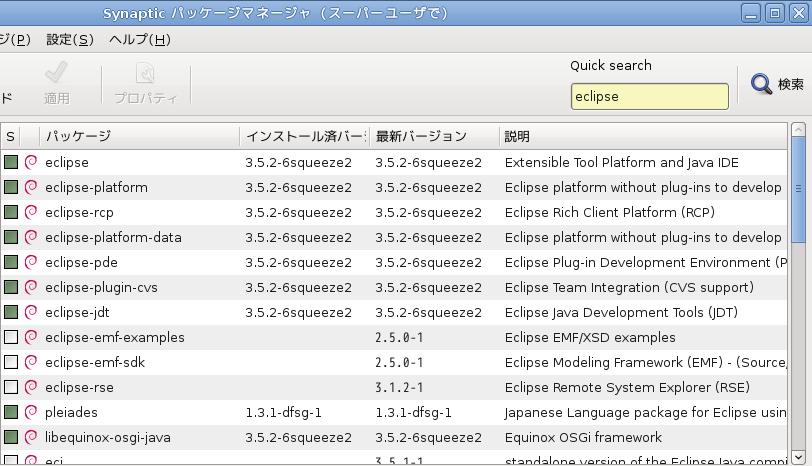Click the Quick search field containing eclipse
The image size is (812, 466).
(x=649, y=96)
